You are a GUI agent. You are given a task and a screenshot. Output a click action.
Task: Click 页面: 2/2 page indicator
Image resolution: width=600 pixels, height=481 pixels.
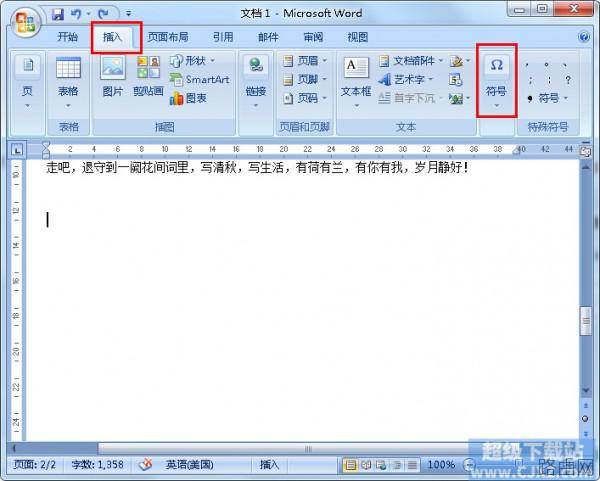click(x=35, y=465)
